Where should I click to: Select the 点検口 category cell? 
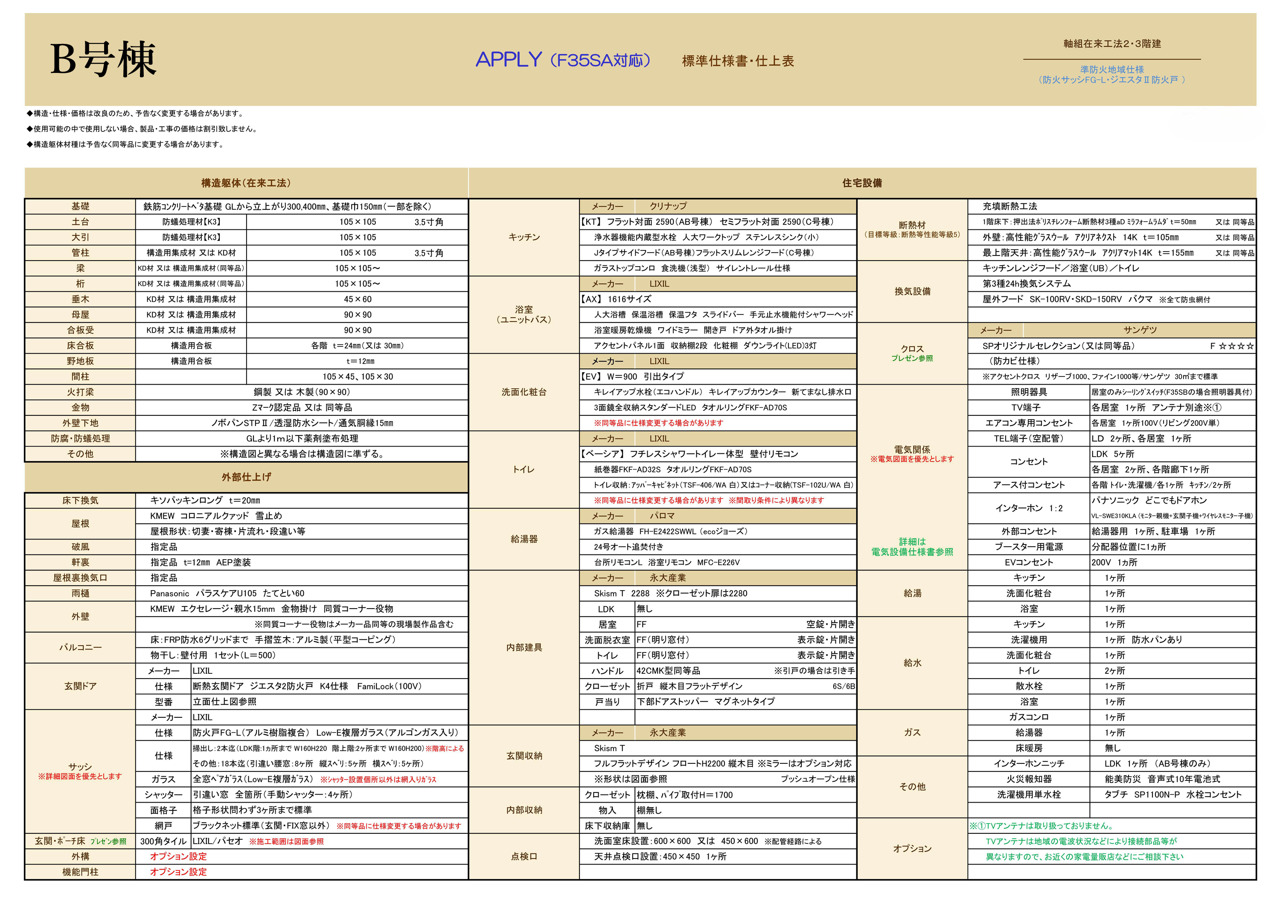(x=524, y=856)
